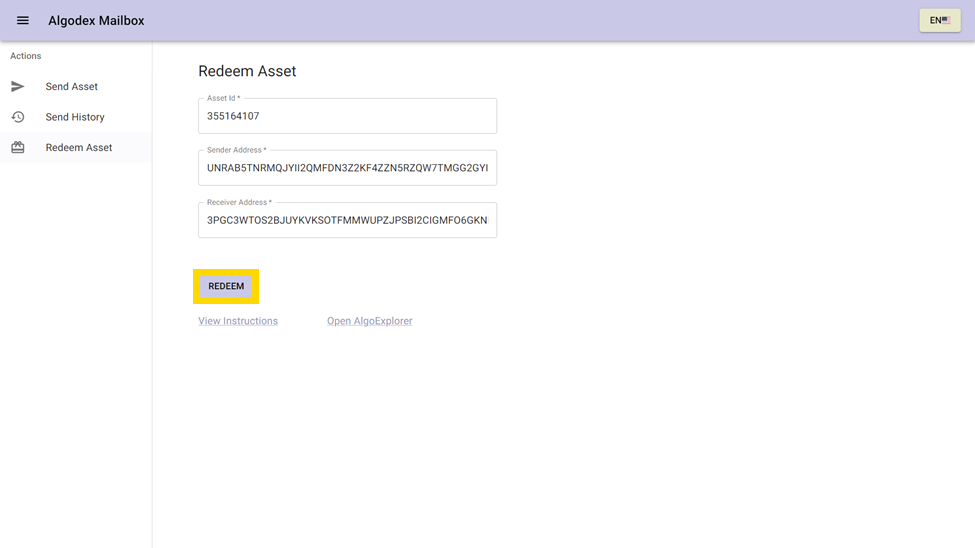The image size is (975, 548).
Task: Click the US flag icon
Action: (946, 20)
